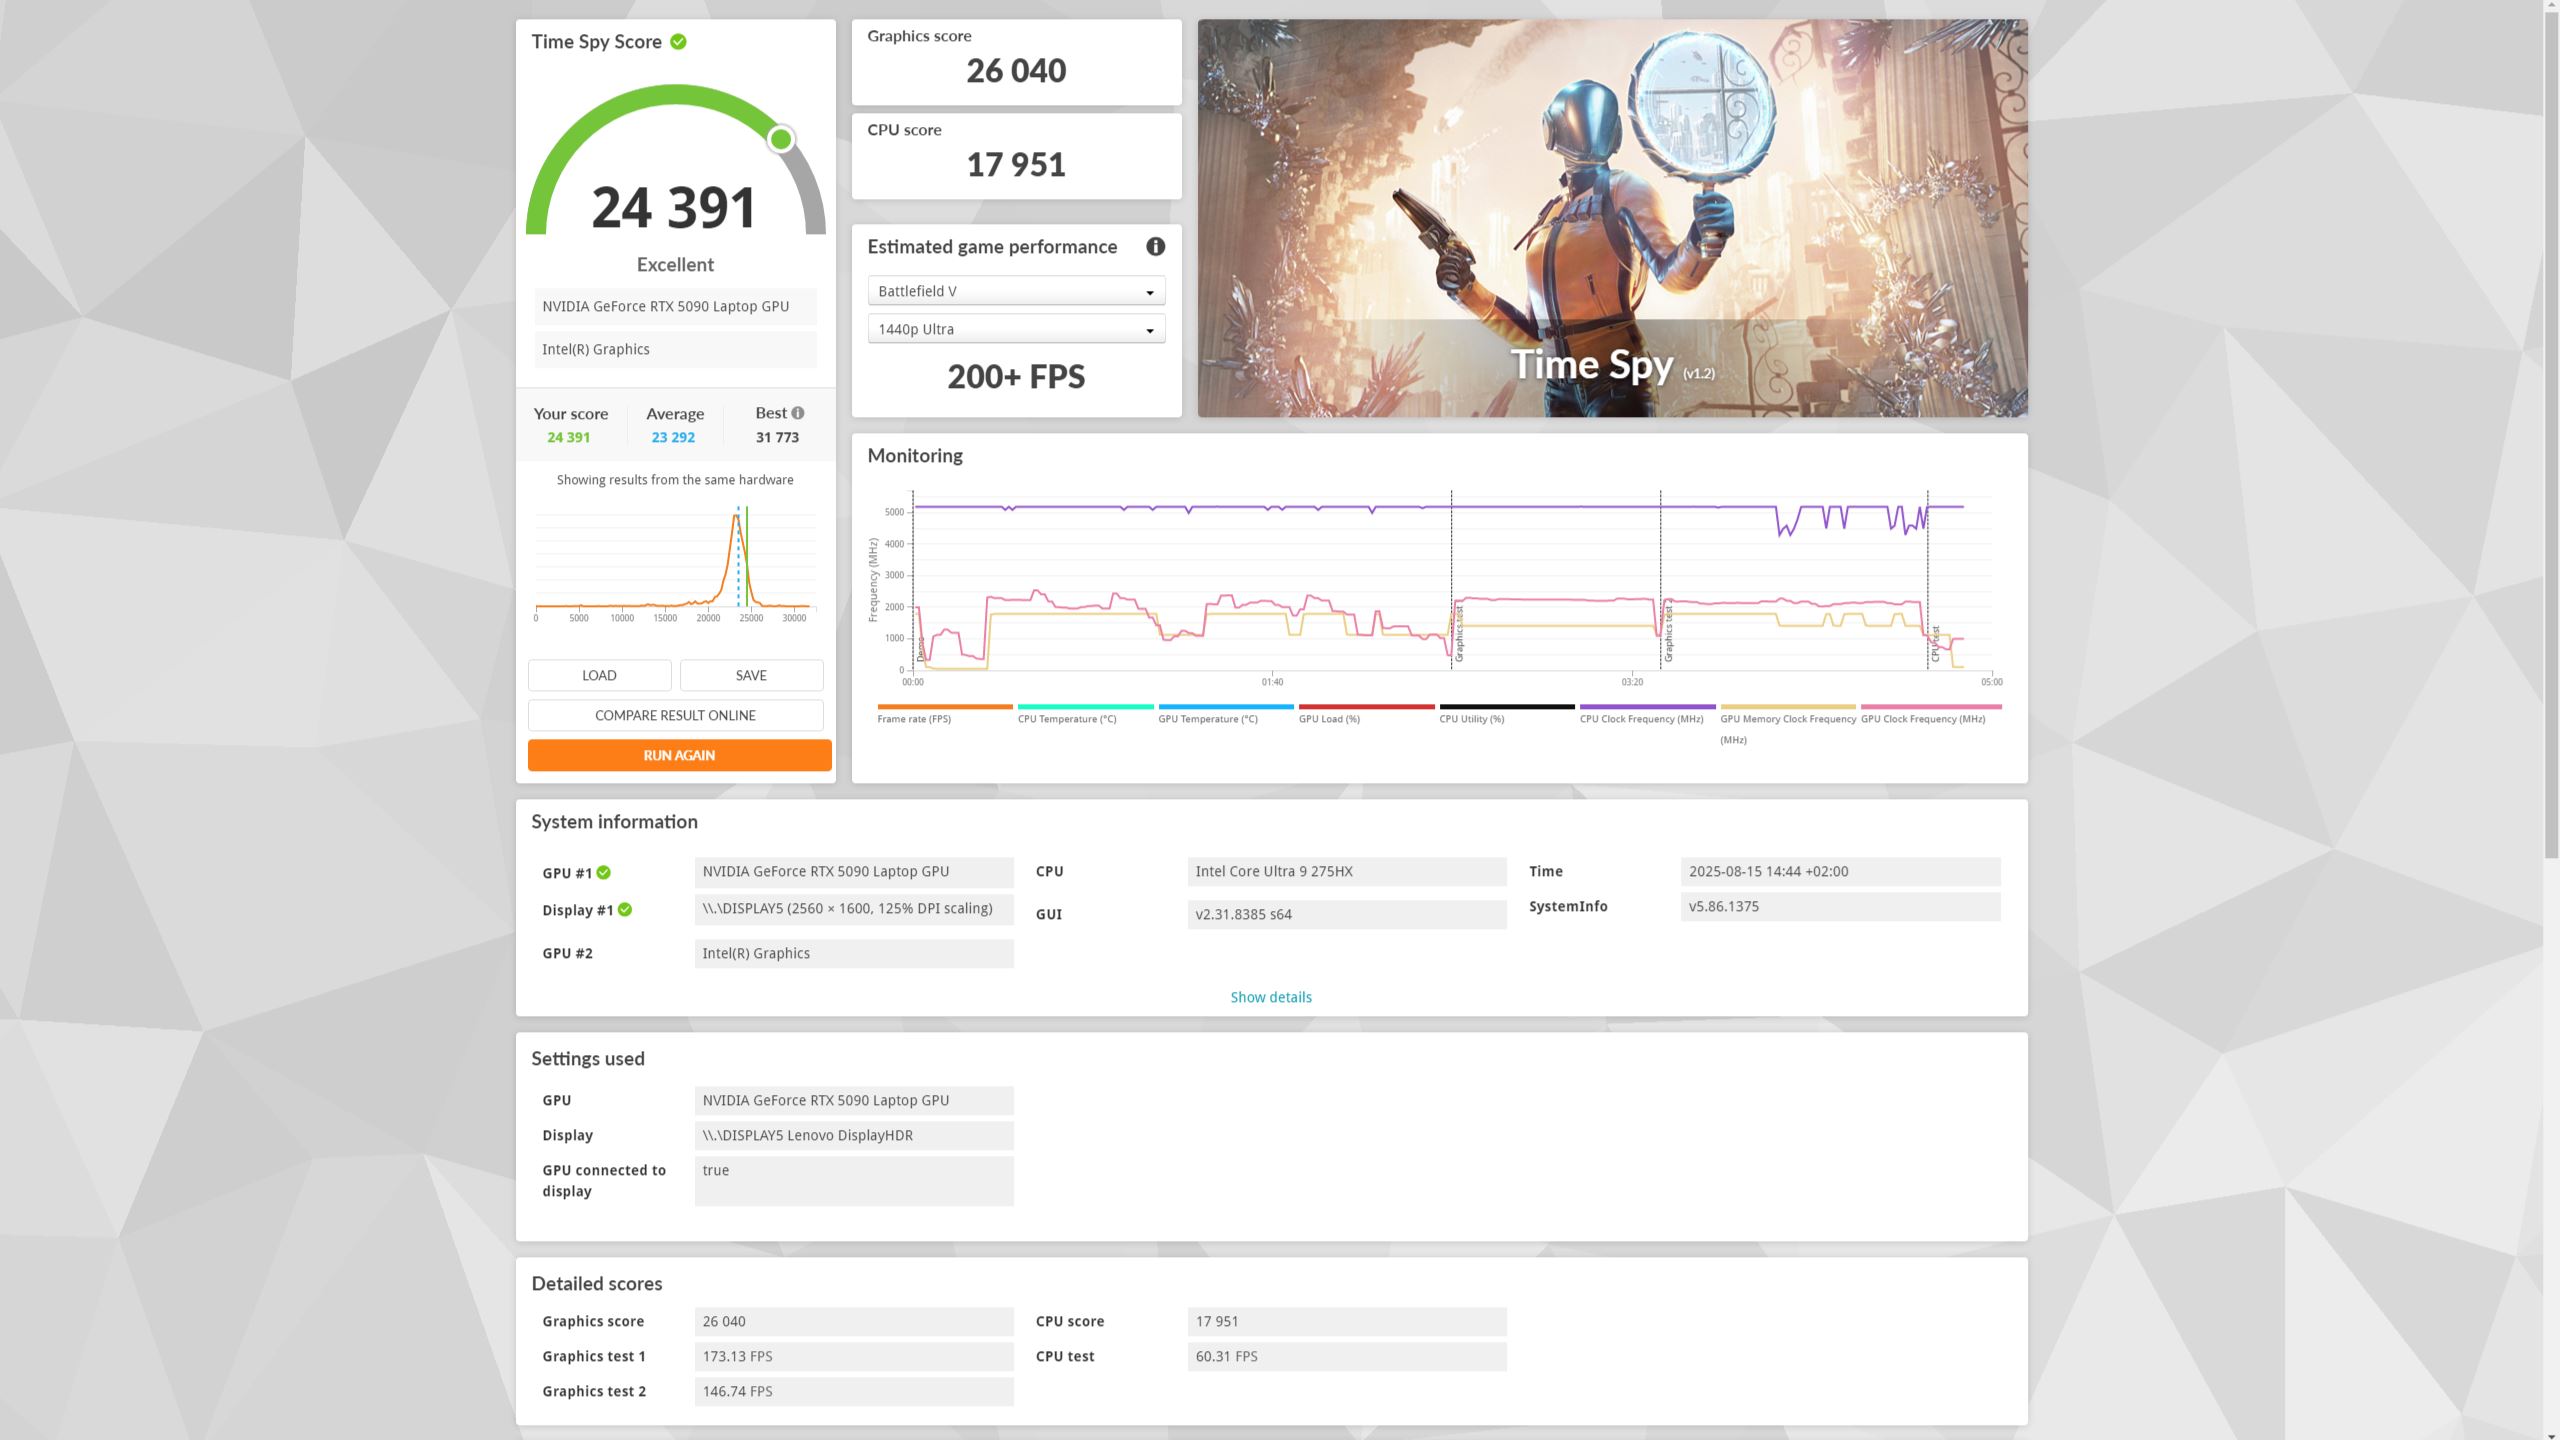Click the LOAD button
The width and height of the screenshot is (2560, 1440).
(599, 675)
